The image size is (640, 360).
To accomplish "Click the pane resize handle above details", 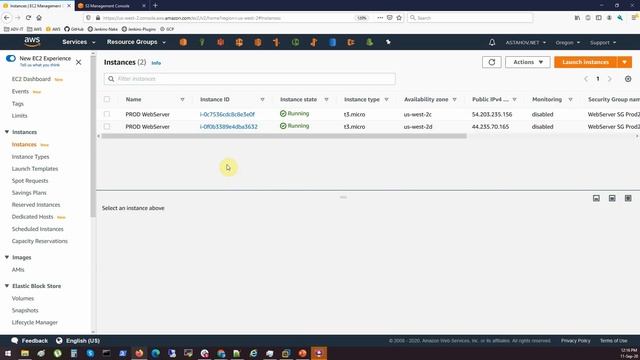I will 343,197.
